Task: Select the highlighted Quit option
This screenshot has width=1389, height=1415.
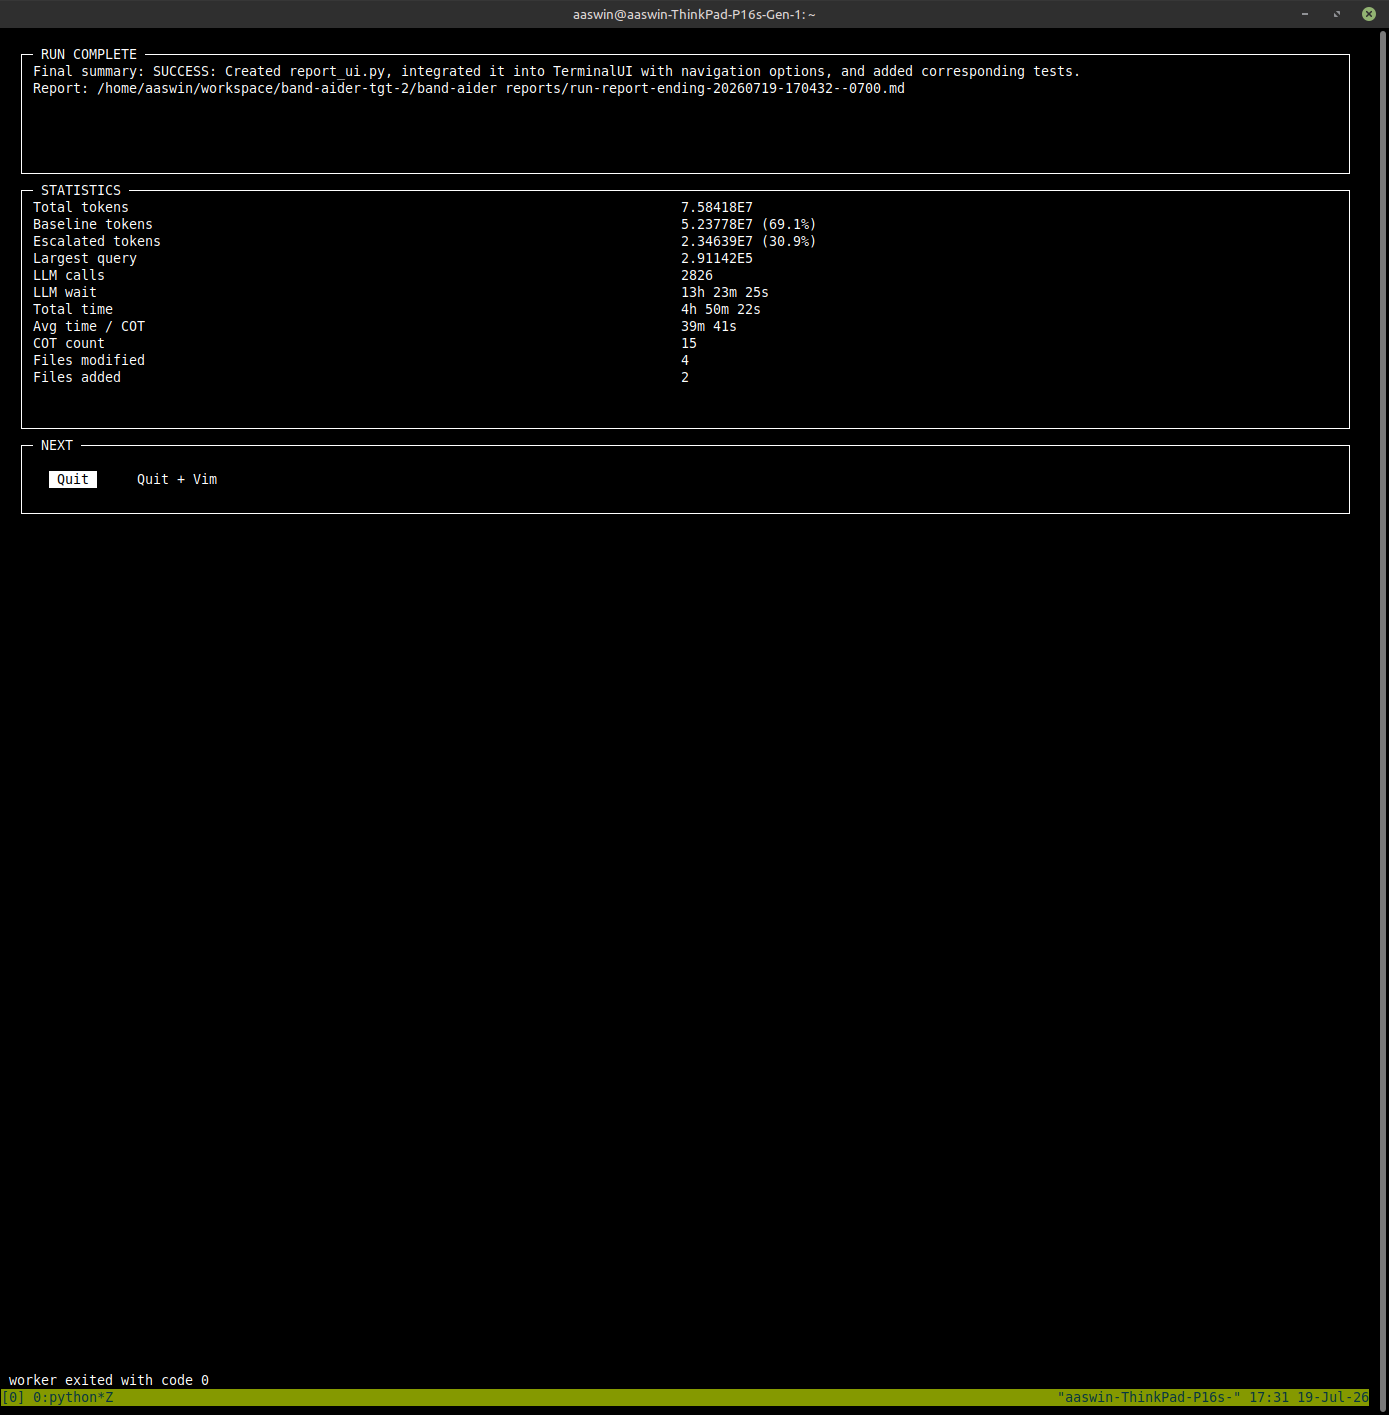Action: 73,479
